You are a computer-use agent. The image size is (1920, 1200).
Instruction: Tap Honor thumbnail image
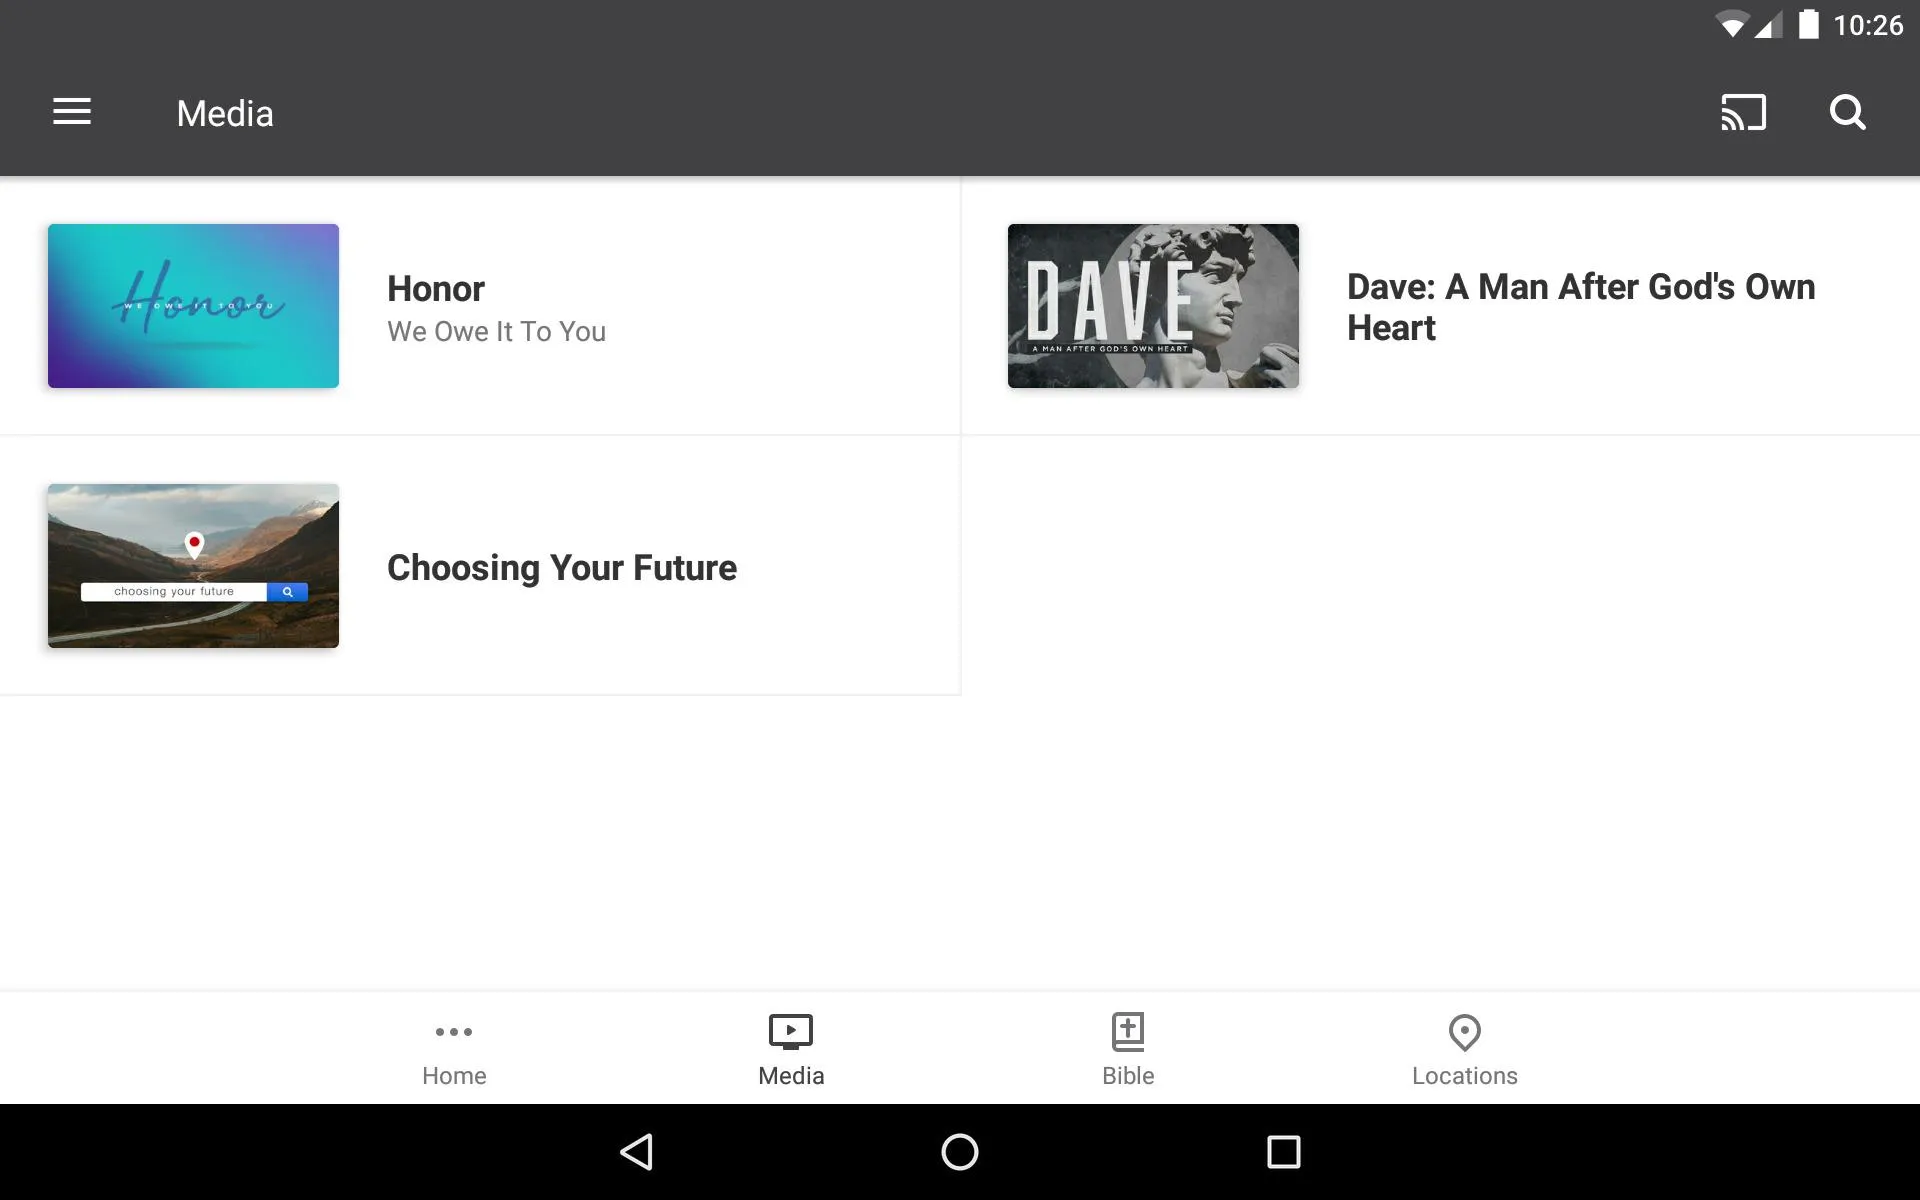point(192,306)
